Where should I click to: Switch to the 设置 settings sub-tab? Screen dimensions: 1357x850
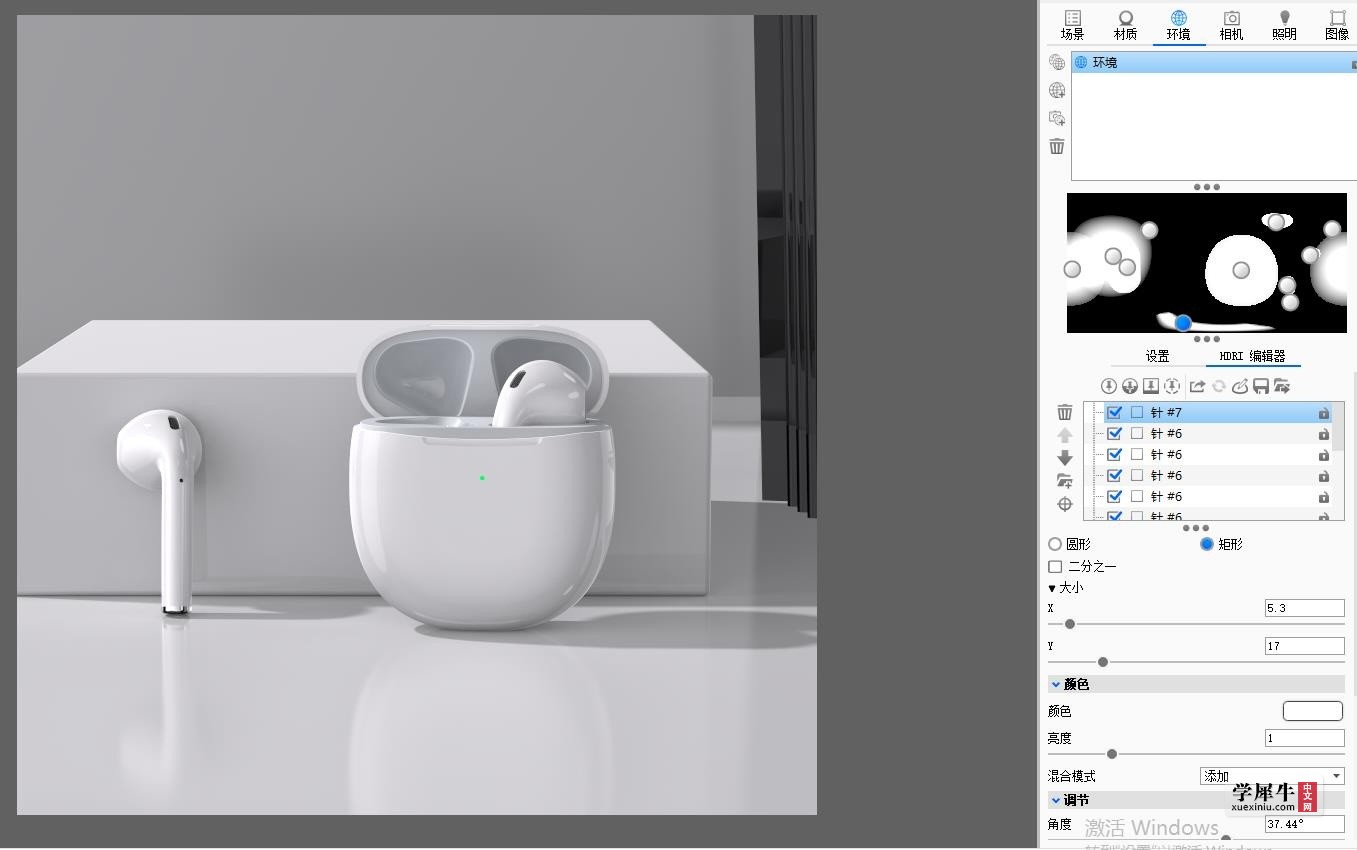tap(1157, 356)
